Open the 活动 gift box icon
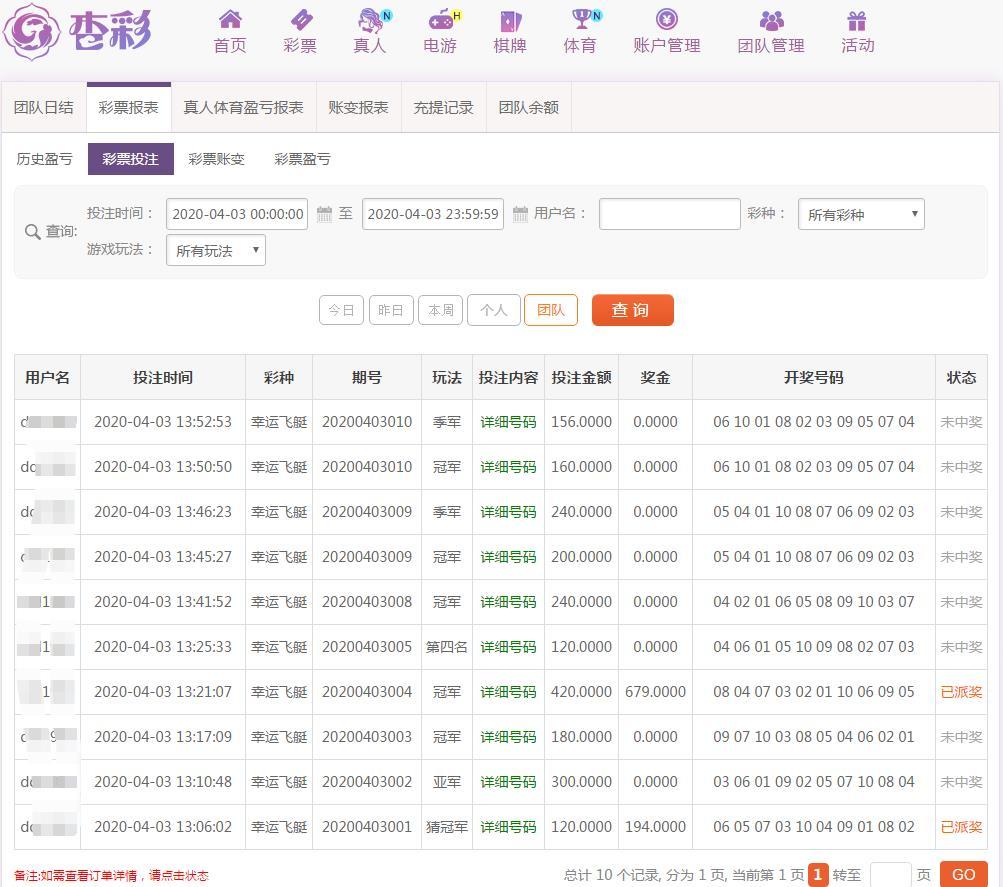Image resolution: width=1003 pixels, height=887 pixels. pyautogui.click(x=857, y=20)
